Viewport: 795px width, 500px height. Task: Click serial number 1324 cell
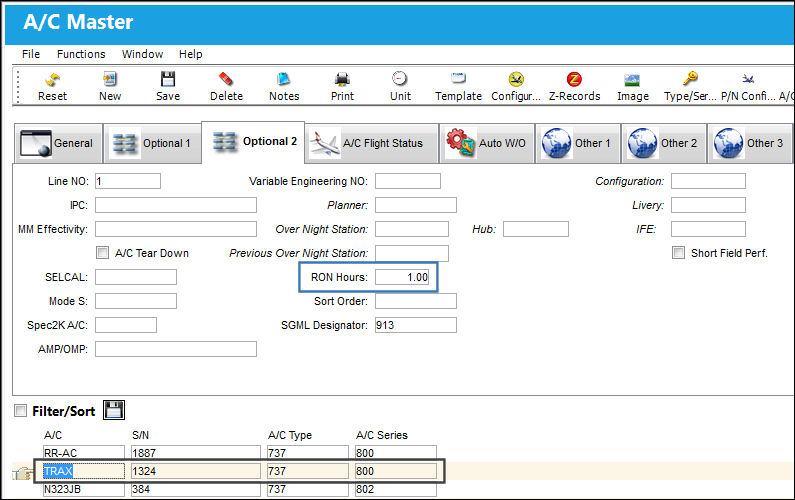coord(196,471)
